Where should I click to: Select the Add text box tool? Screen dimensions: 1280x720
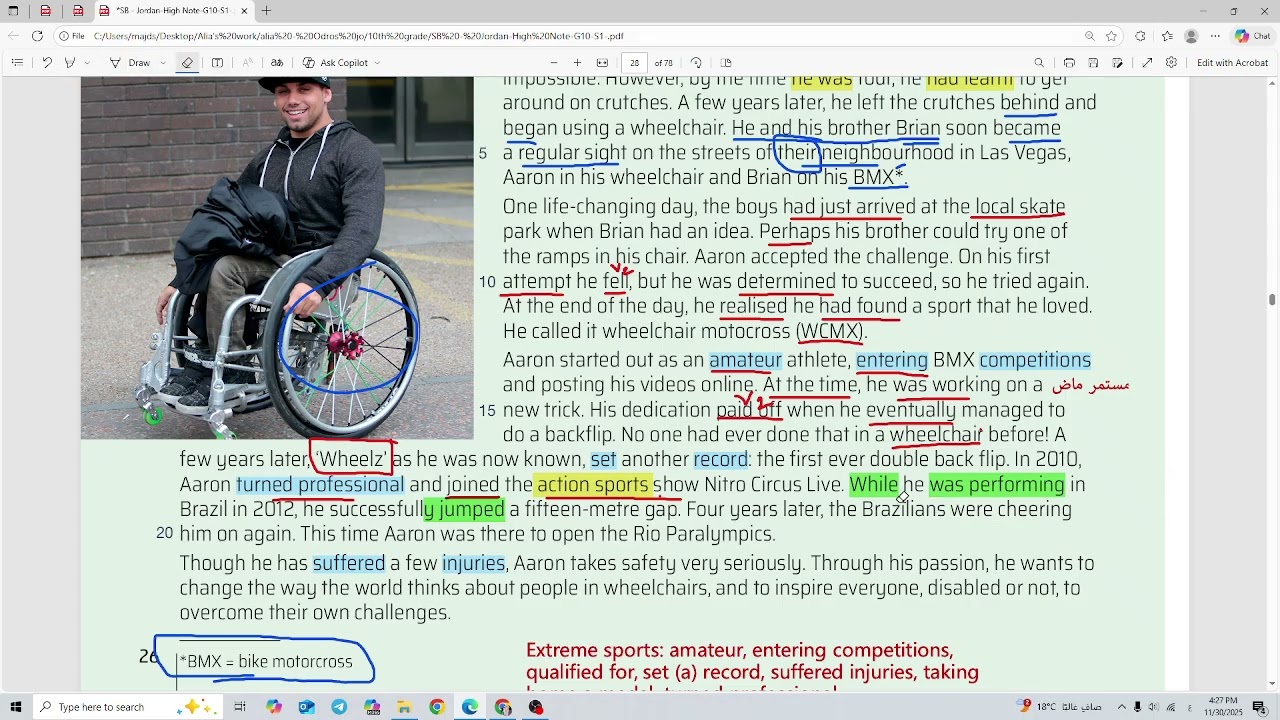(x=217, y=62)
